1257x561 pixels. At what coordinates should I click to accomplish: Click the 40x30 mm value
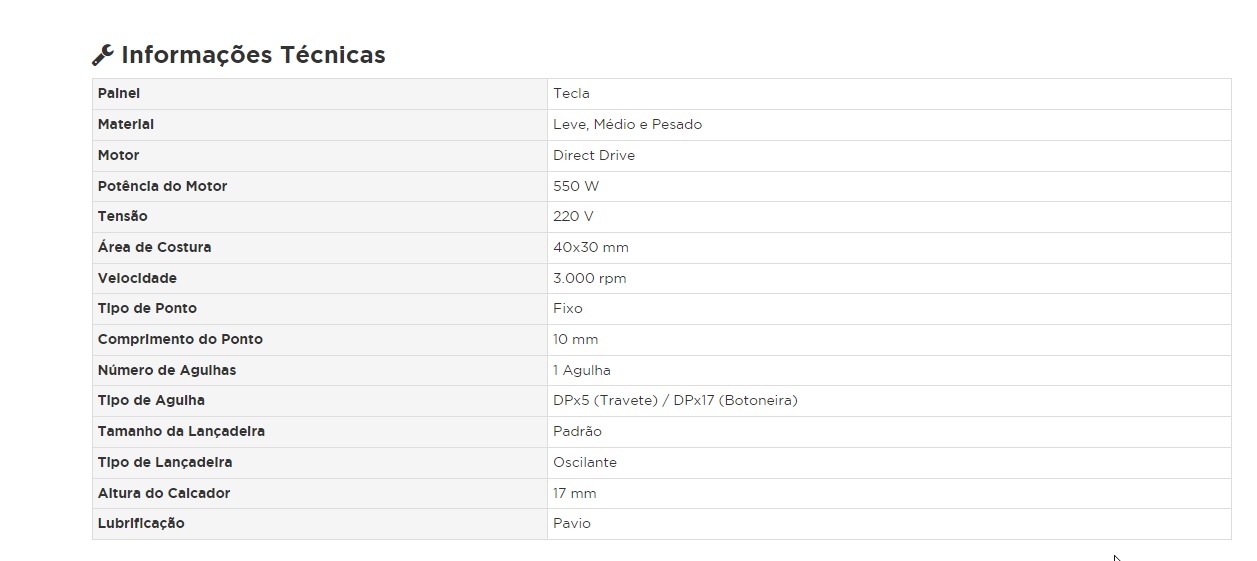coord(591,248)
